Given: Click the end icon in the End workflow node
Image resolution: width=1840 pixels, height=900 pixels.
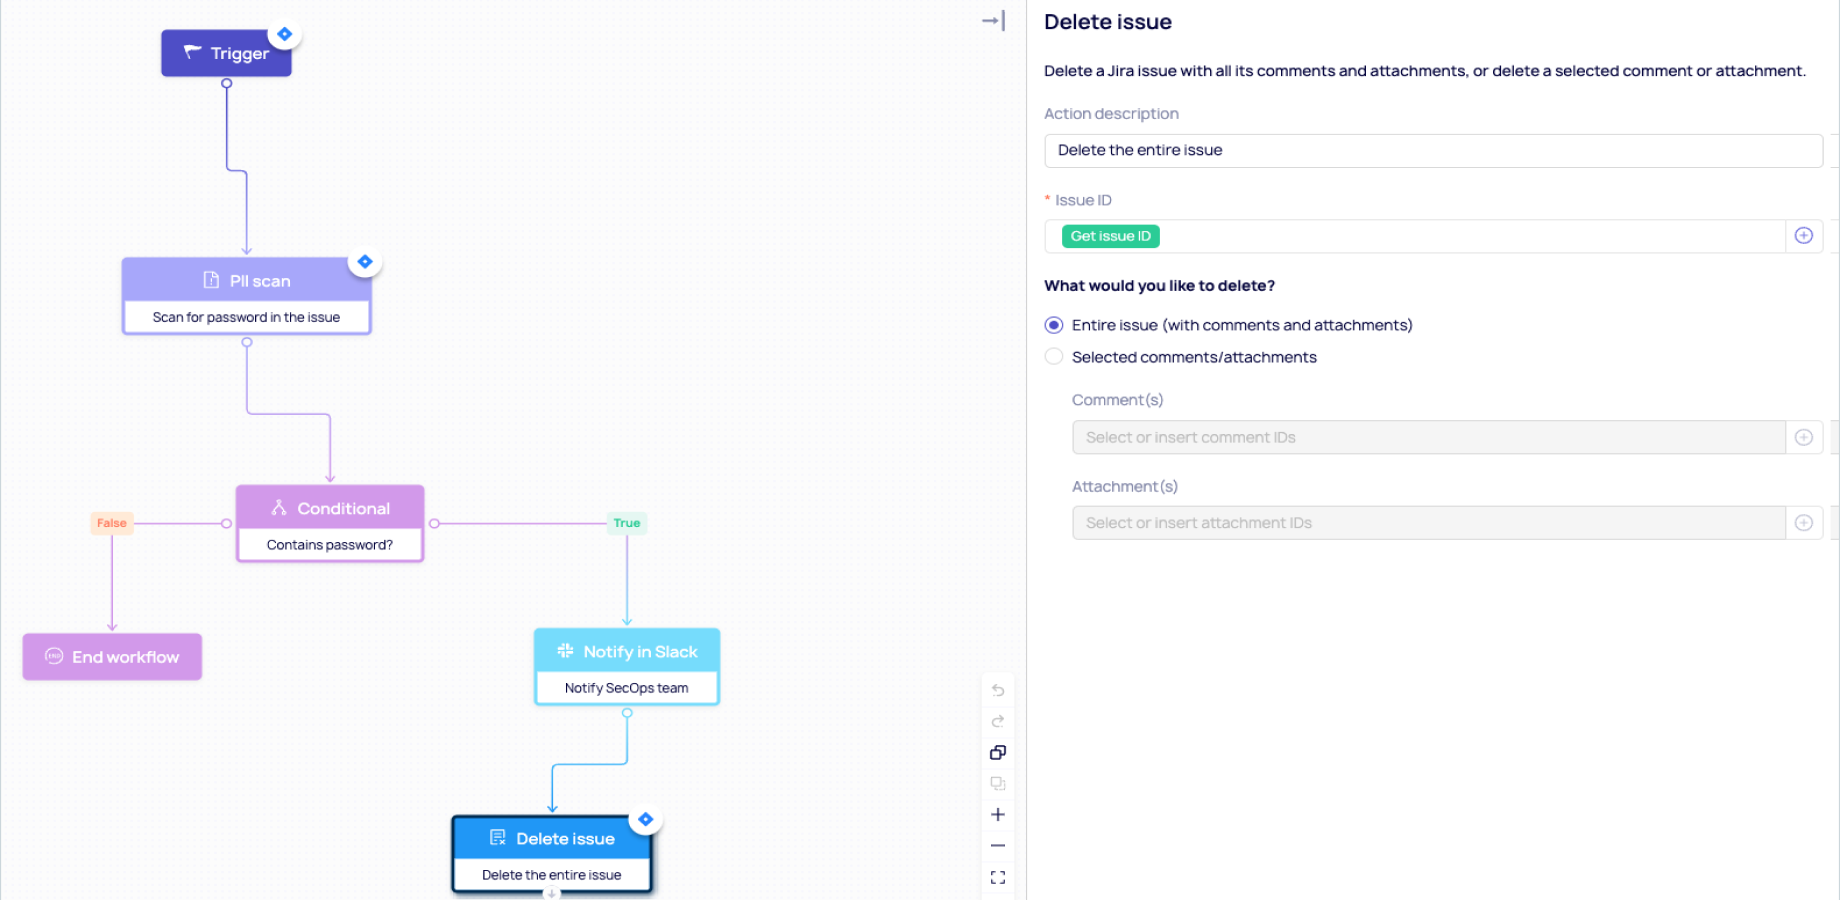Looking at the screenshot, I should tap(54, 656).
